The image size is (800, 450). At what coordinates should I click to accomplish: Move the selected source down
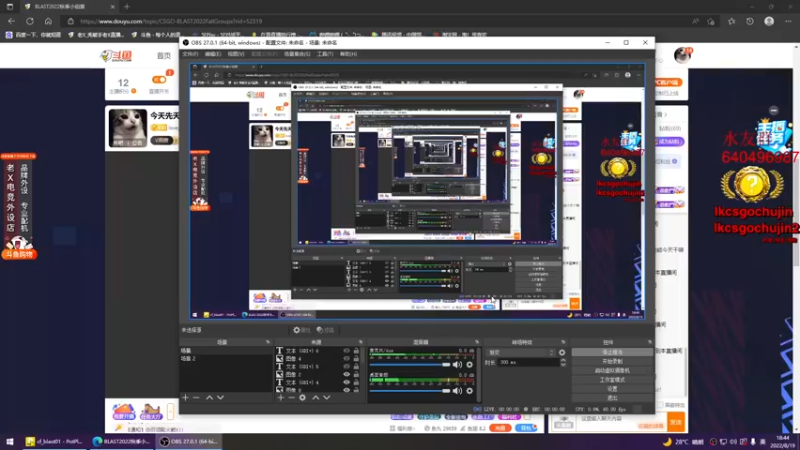point(327,397)
